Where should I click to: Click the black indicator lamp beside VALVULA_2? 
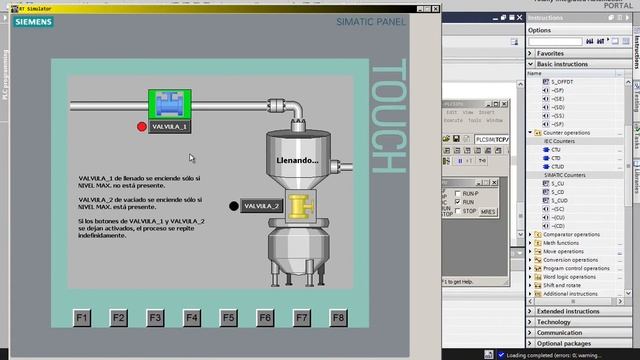coord(233,206)
